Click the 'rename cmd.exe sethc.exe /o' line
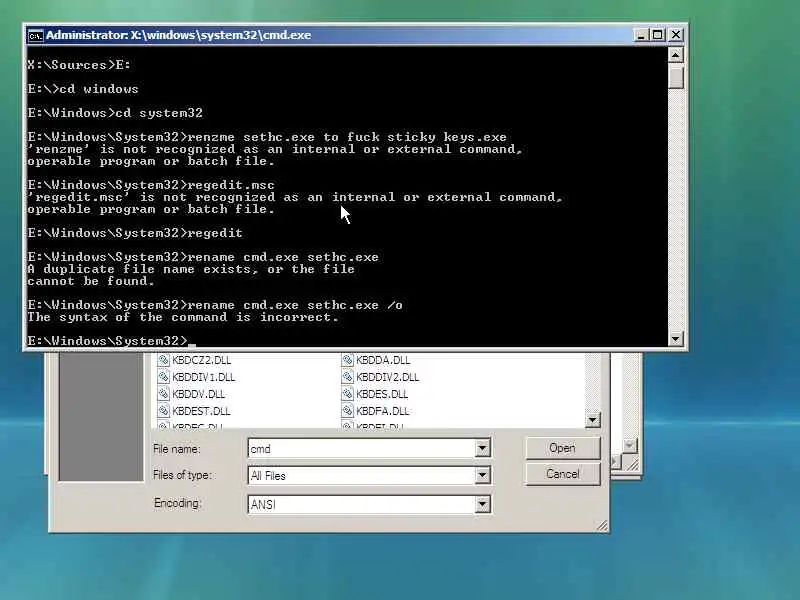 click(215, 305)
